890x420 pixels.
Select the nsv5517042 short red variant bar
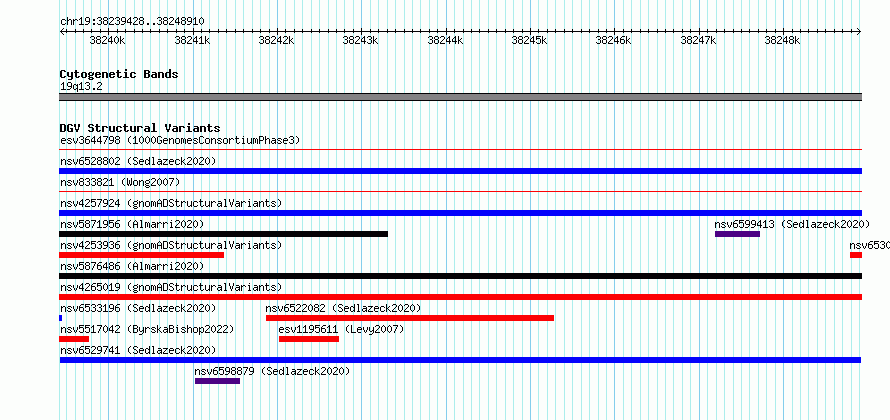coord(74,339)
